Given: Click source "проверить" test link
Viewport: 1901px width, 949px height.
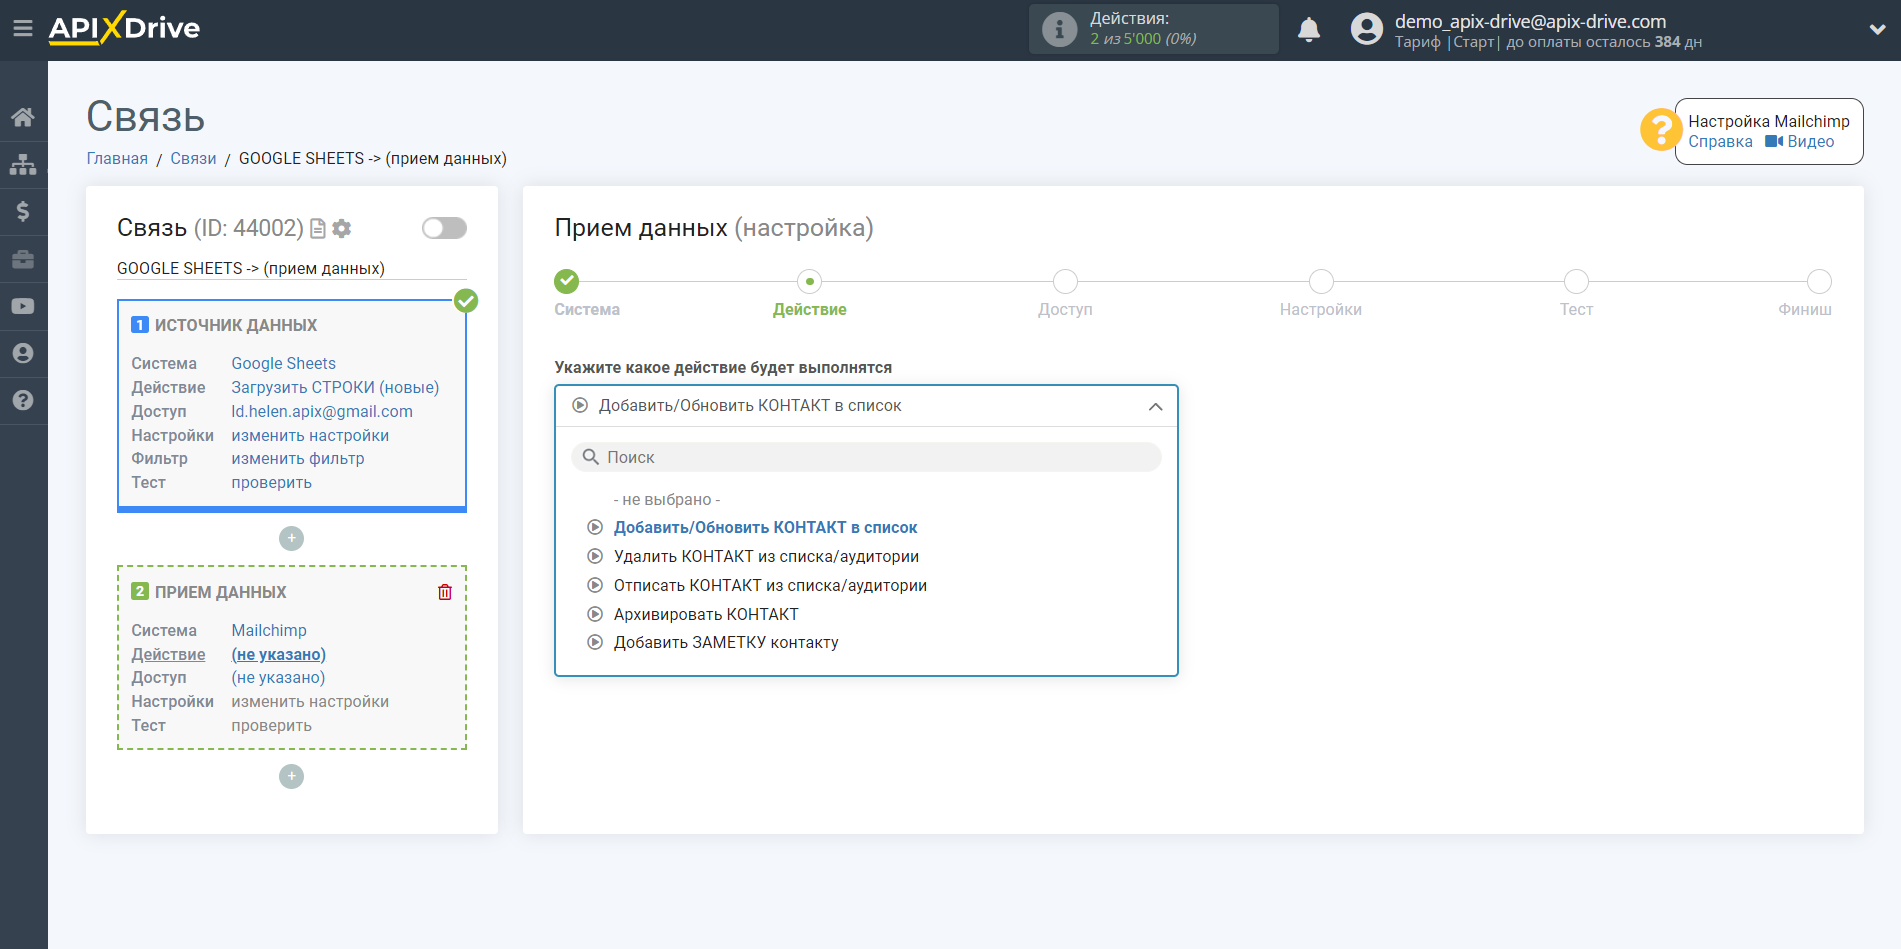Looking at the screenshot, I should 271,482.
